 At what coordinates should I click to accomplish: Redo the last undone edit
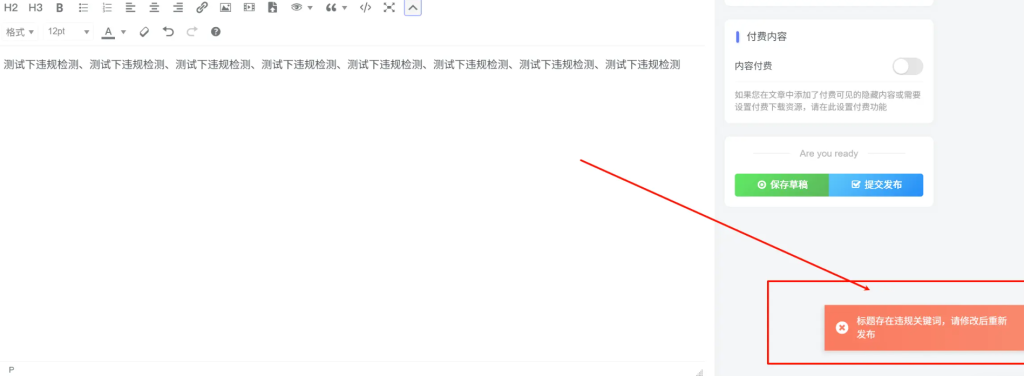tap(192, 31)
